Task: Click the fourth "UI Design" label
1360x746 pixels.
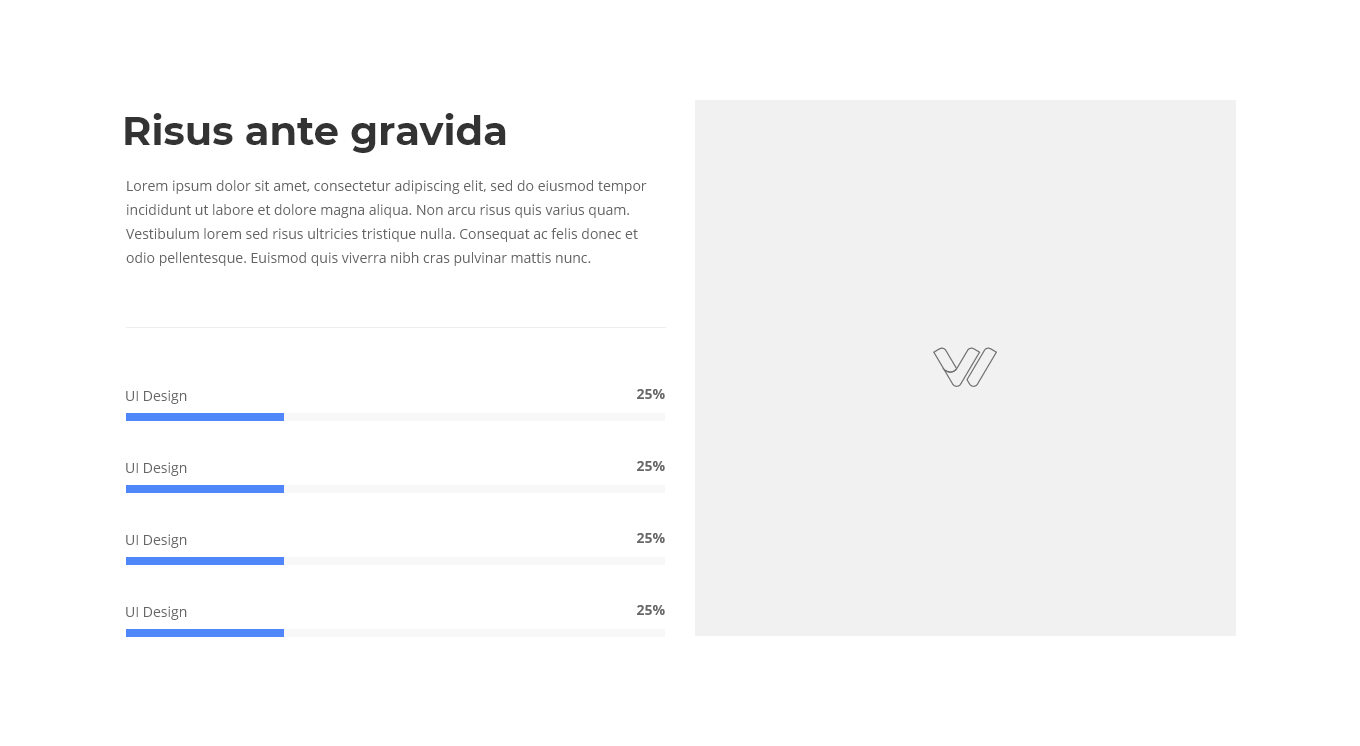Action: [x=156, y=612]
